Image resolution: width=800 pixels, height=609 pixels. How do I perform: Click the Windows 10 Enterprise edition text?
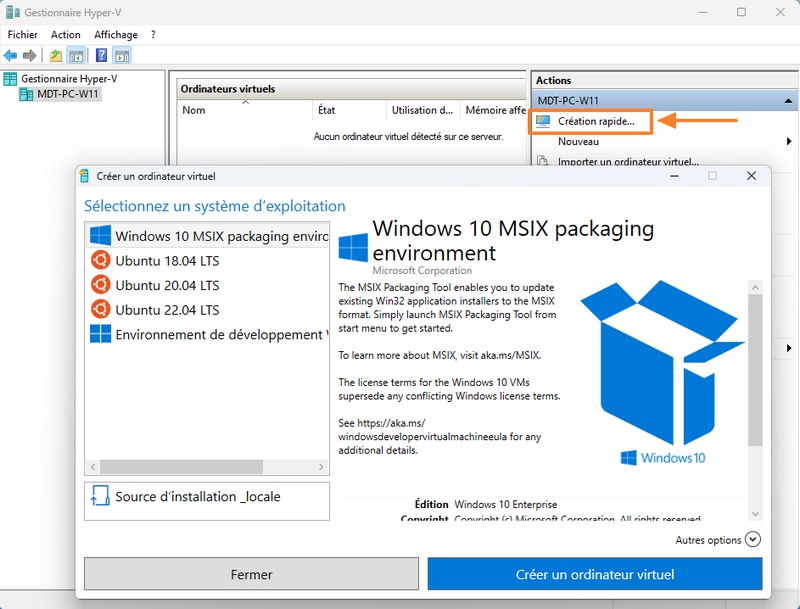pyautogui.click(x=506, y=504)
